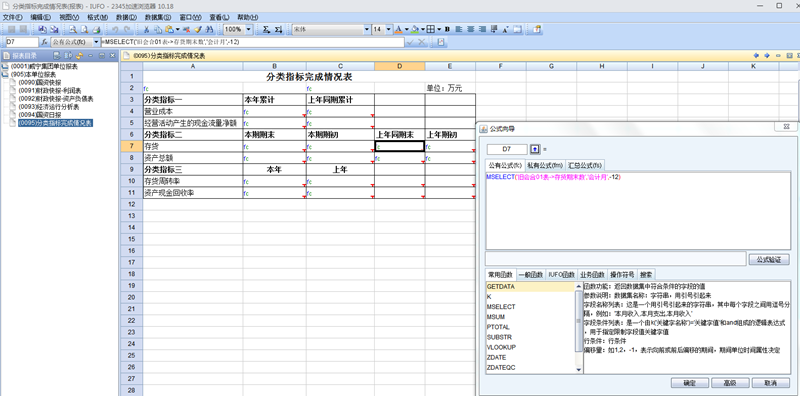Select column D header in spreadsheet
The image size is (800, 396).
(x=399, y=66)
